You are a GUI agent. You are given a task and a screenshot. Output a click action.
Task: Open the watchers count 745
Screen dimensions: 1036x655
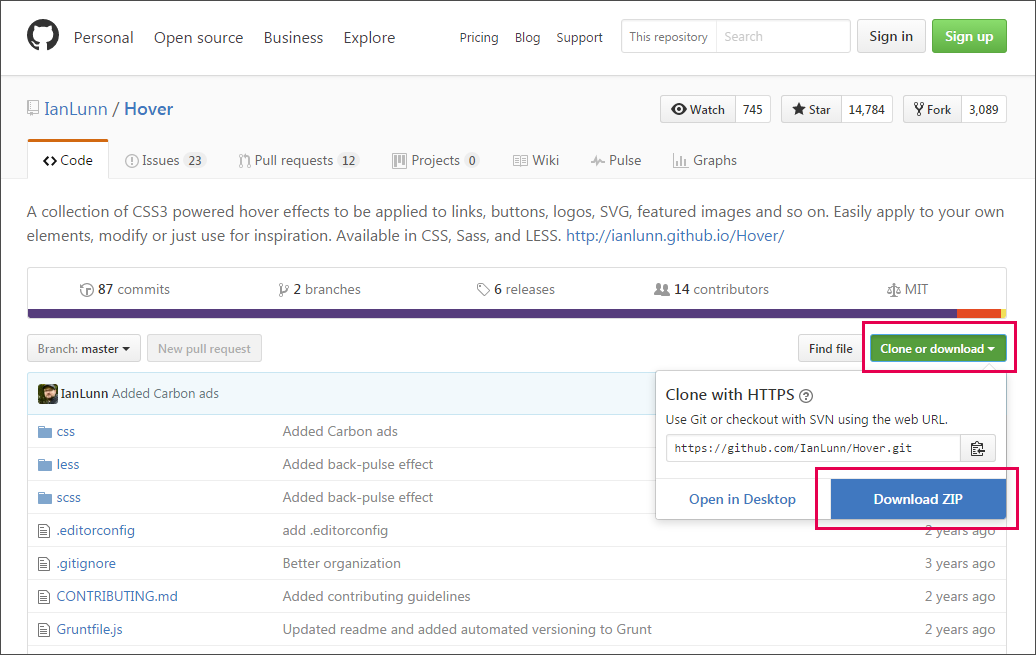click(753, 110)
